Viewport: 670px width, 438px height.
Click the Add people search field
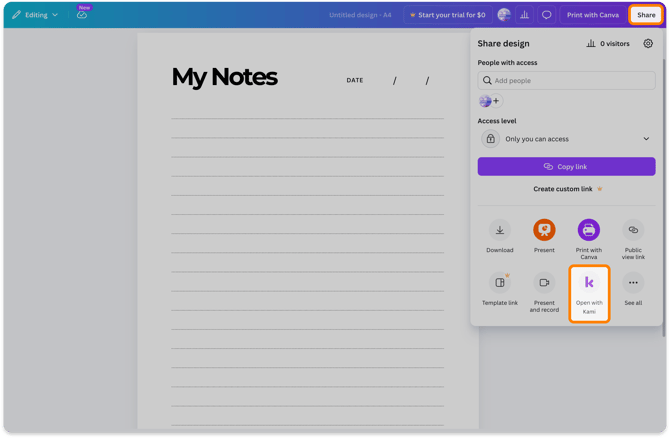click(x=566, y=80)
